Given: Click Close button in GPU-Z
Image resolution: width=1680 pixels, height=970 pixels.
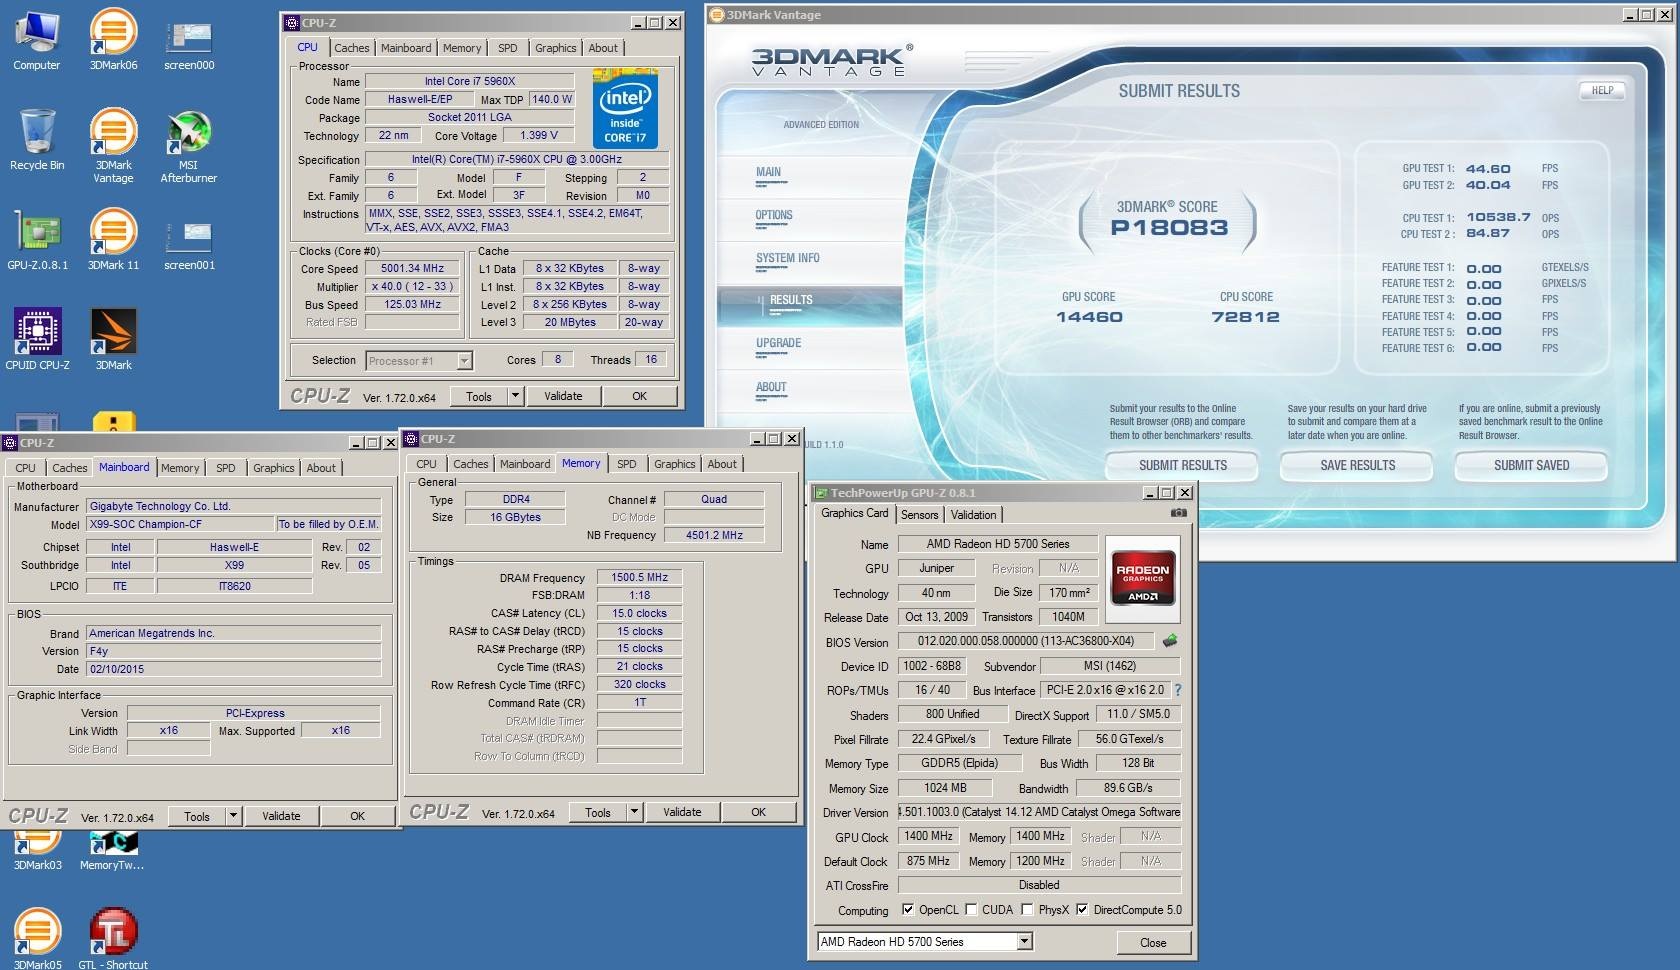Looking at the screenshot, I should (x=1153, y=942).
